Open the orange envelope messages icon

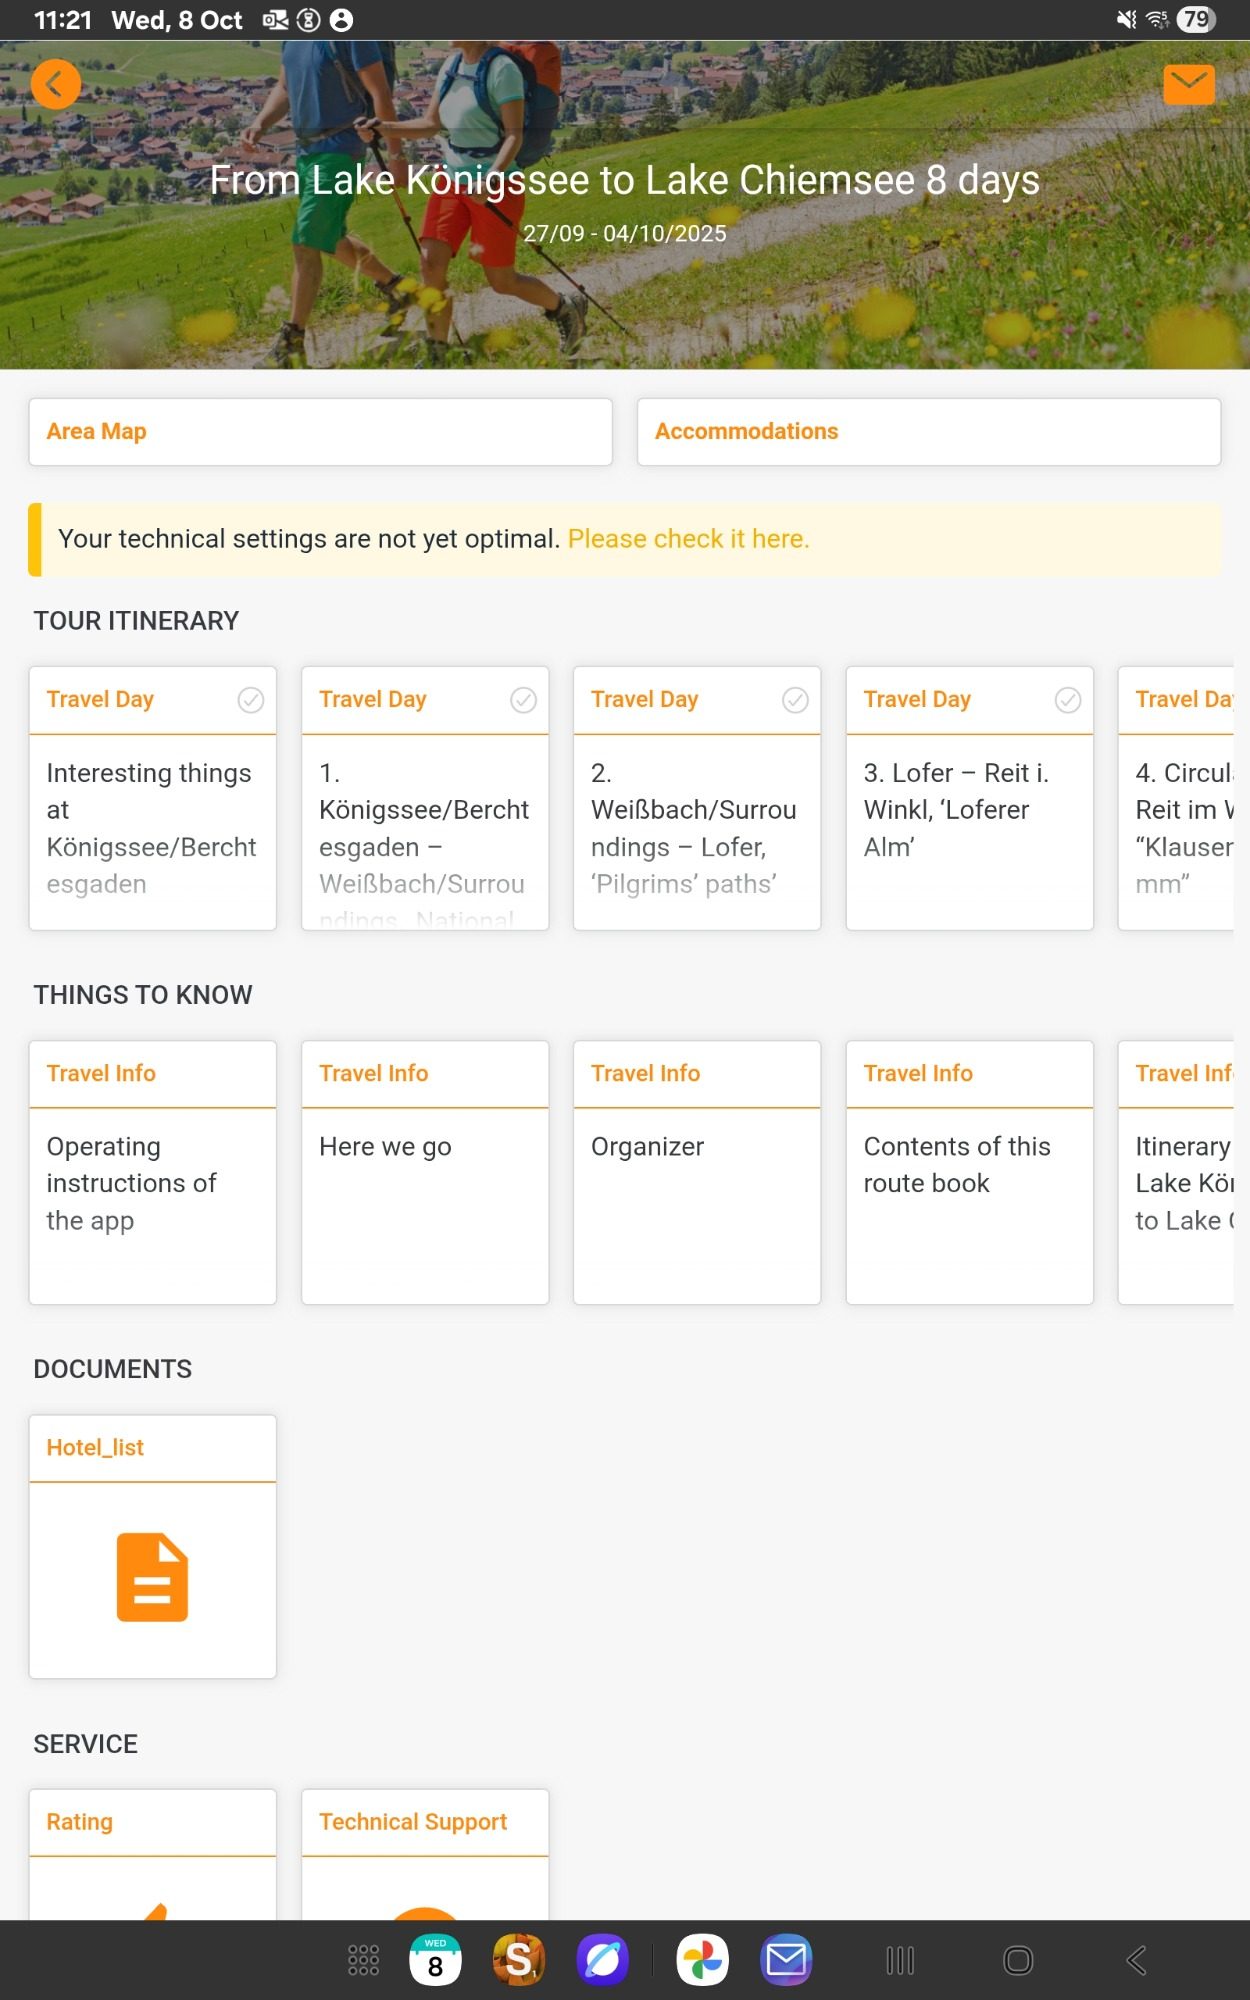click(1189, 85)
